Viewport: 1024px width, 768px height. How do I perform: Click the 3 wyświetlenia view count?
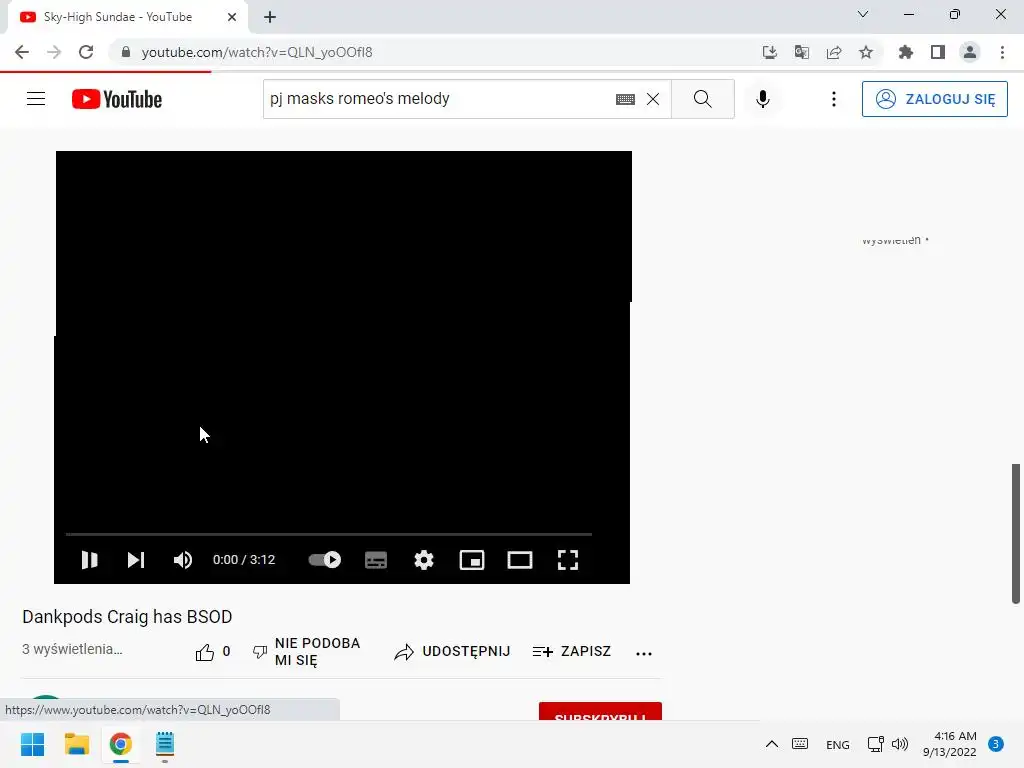[72, 649]
